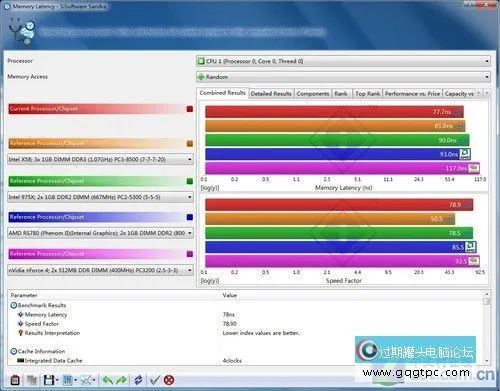Click the green Reference Processor/Chipset color square

190,181
